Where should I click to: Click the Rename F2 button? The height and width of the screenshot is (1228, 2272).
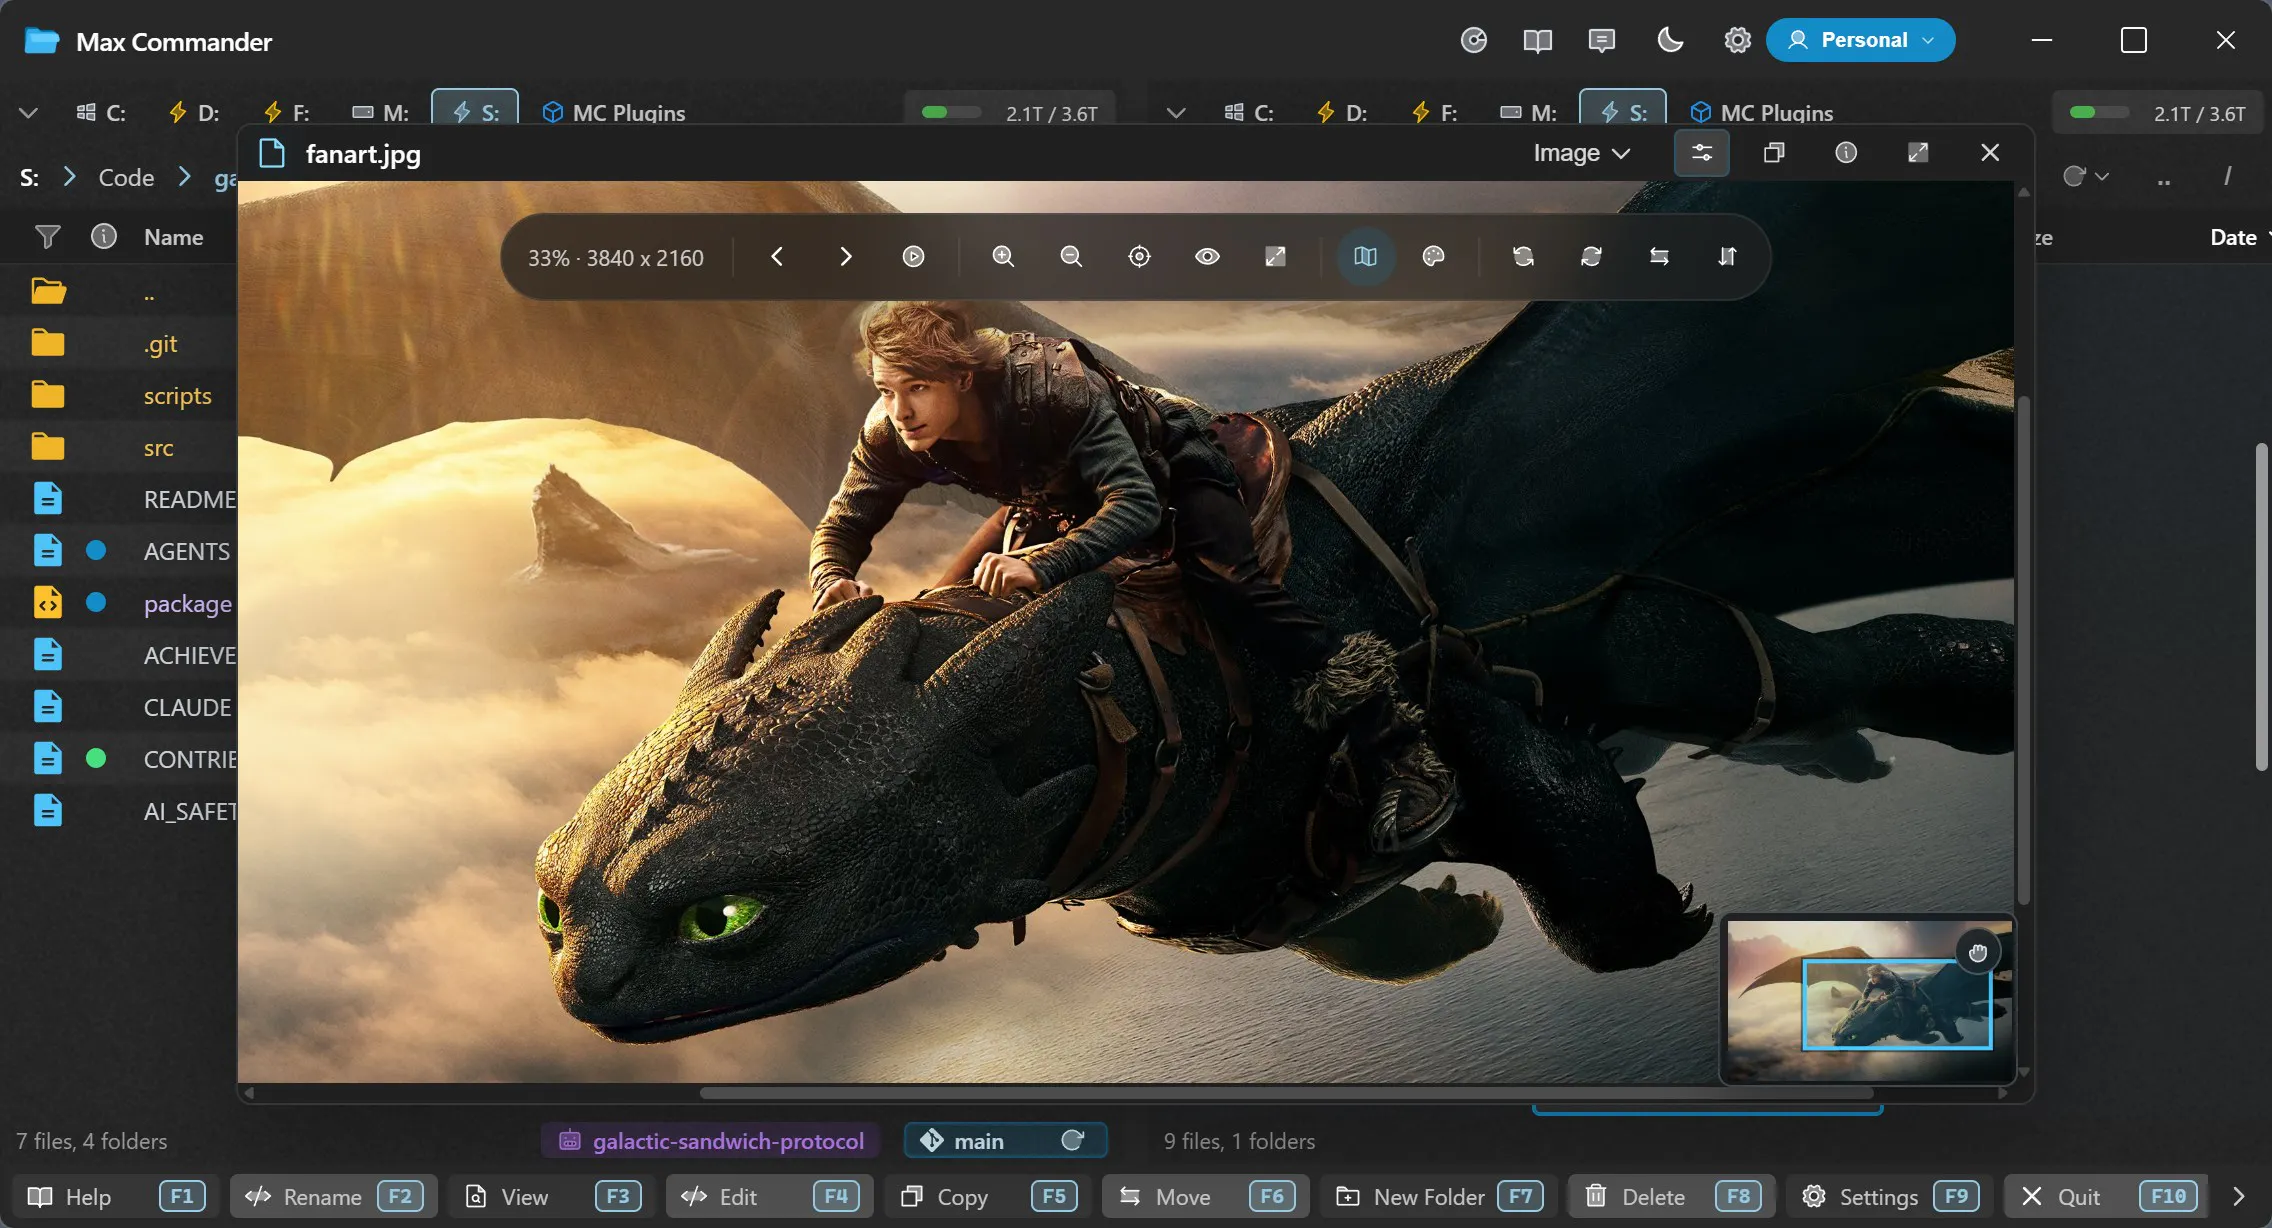pyautogui.click(x=334, y=1196)
